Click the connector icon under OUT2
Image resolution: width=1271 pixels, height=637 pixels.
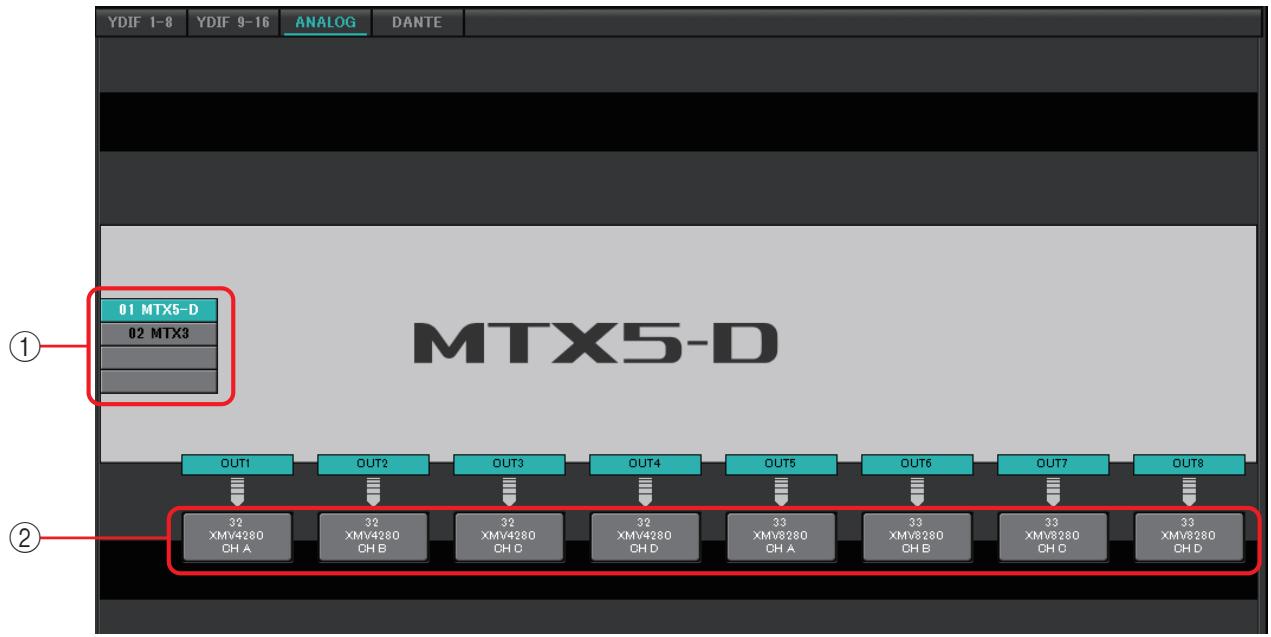coord(373,492)
